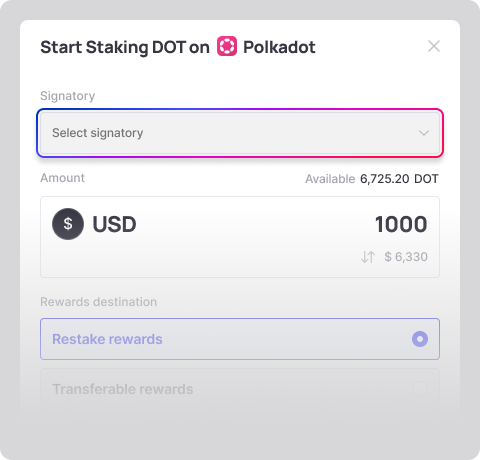Open the Select signatory dropdown
This screenshot has width=480, height=460.
point(240,133)
